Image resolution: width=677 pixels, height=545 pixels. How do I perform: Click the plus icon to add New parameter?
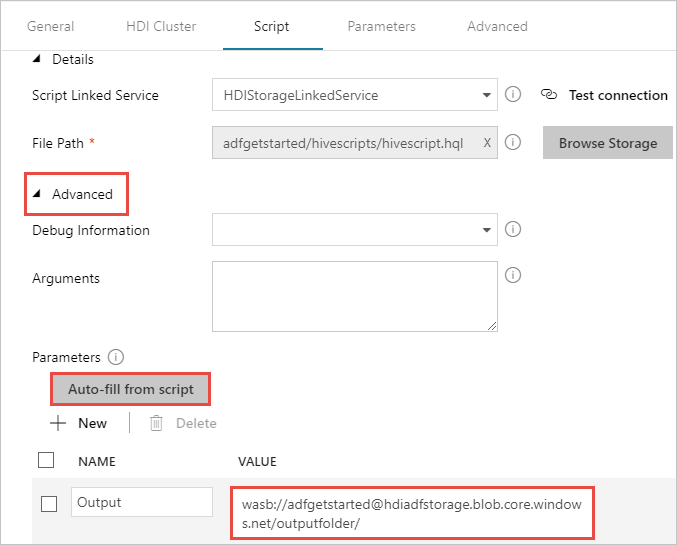click(x=59, y=423)
